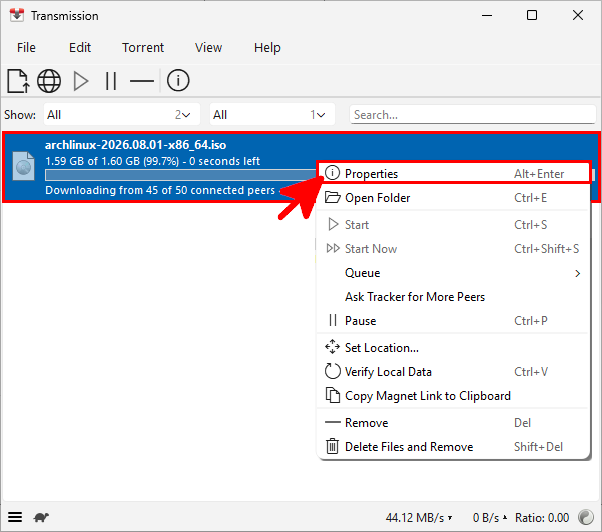Select Start Now in context menu
The height and width of the screenshot is (532, 602).
453,249
